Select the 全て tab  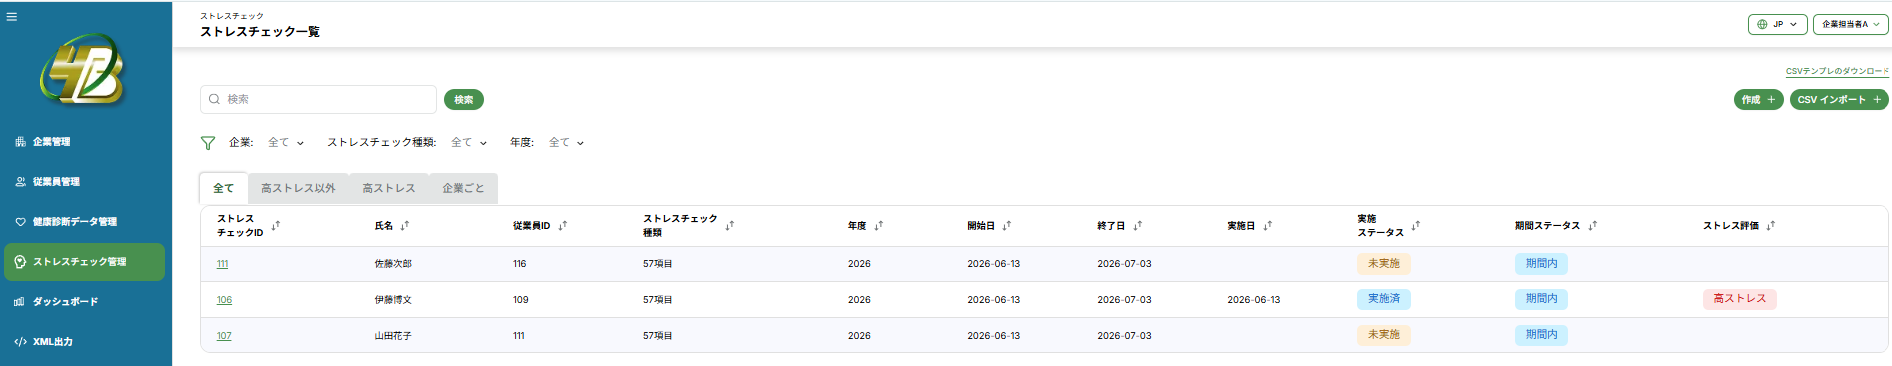click(224, 188)
